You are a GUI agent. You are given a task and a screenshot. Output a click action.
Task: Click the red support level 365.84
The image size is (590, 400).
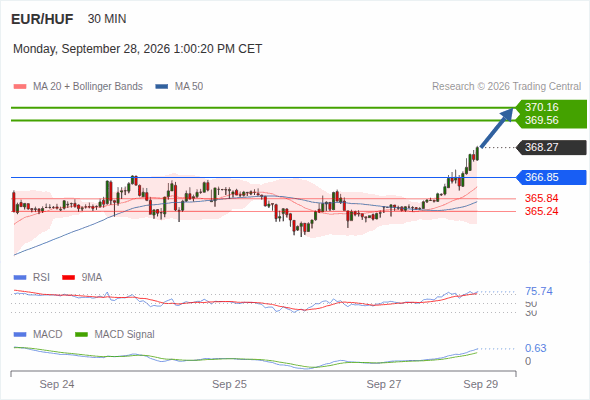pos(541,198)
